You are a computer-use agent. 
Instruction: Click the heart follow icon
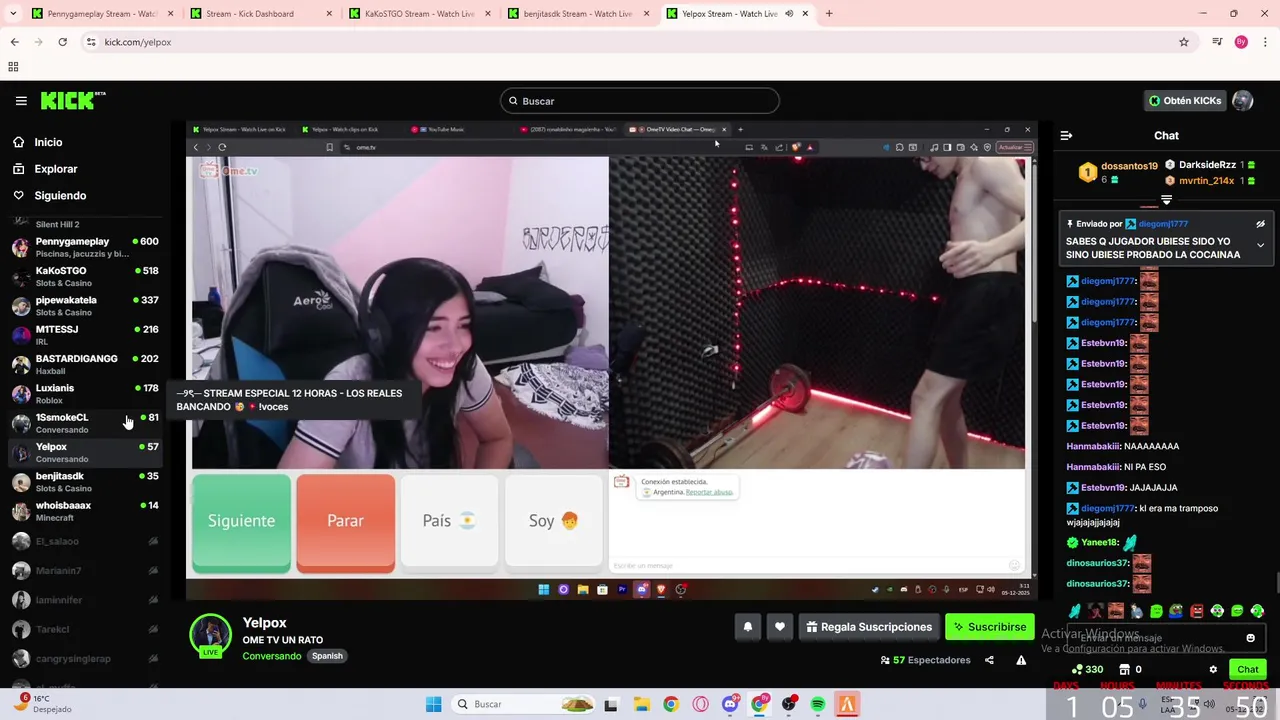point(780,627)
